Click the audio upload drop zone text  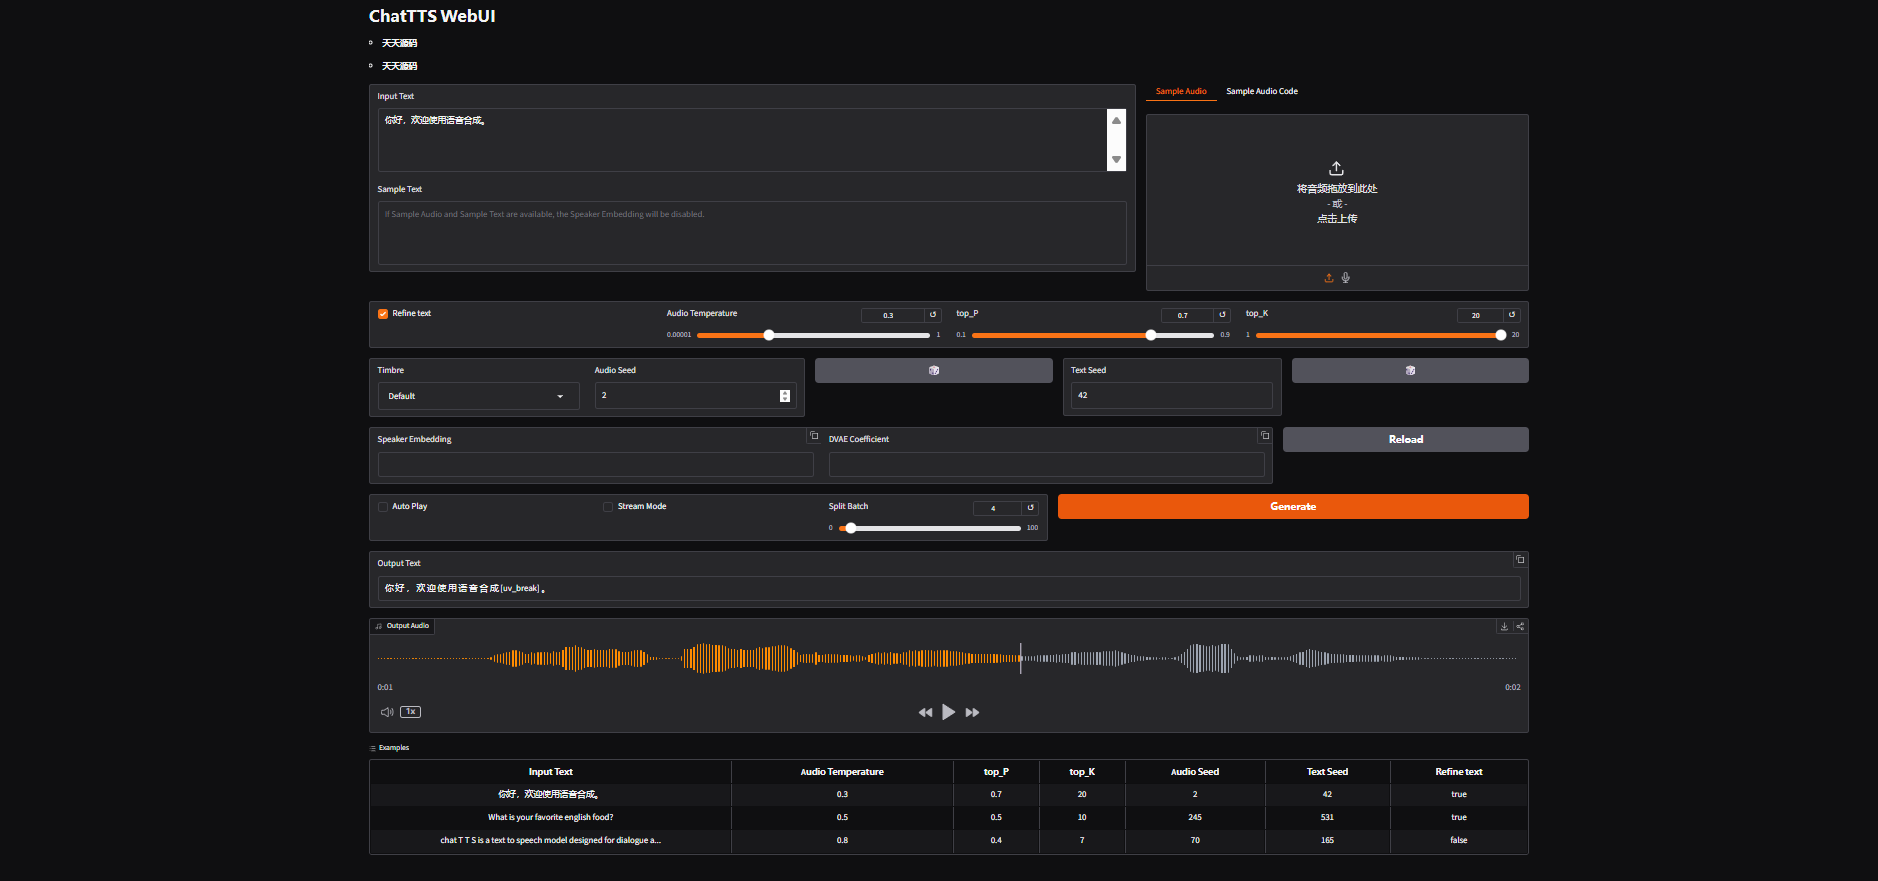[1337, 203]
